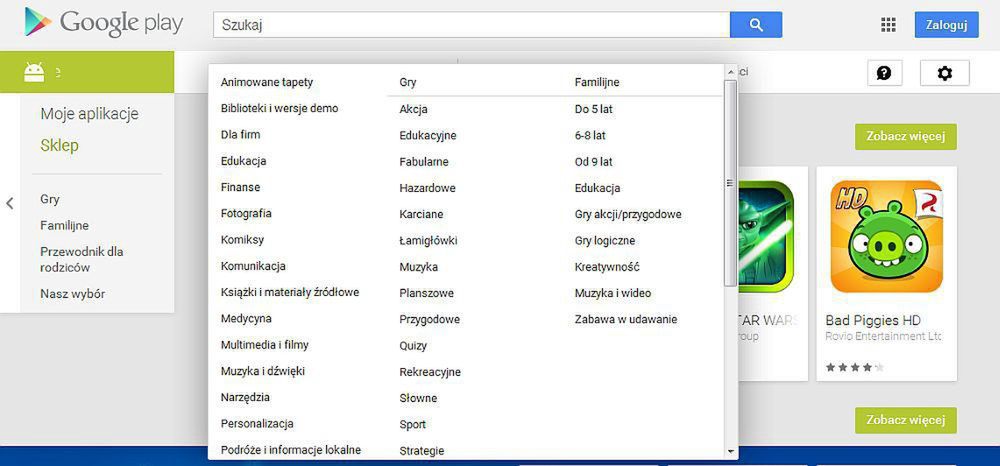The image size is (1000, 466).
Task: Select Fabularne games category
Action: tap(424, 162)
